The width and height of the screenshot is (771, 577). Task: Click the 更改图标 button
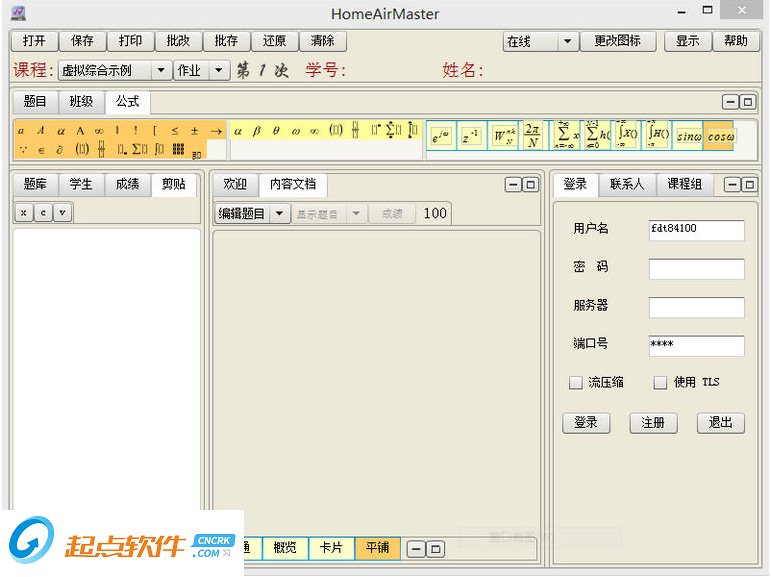tap(618, 41)
